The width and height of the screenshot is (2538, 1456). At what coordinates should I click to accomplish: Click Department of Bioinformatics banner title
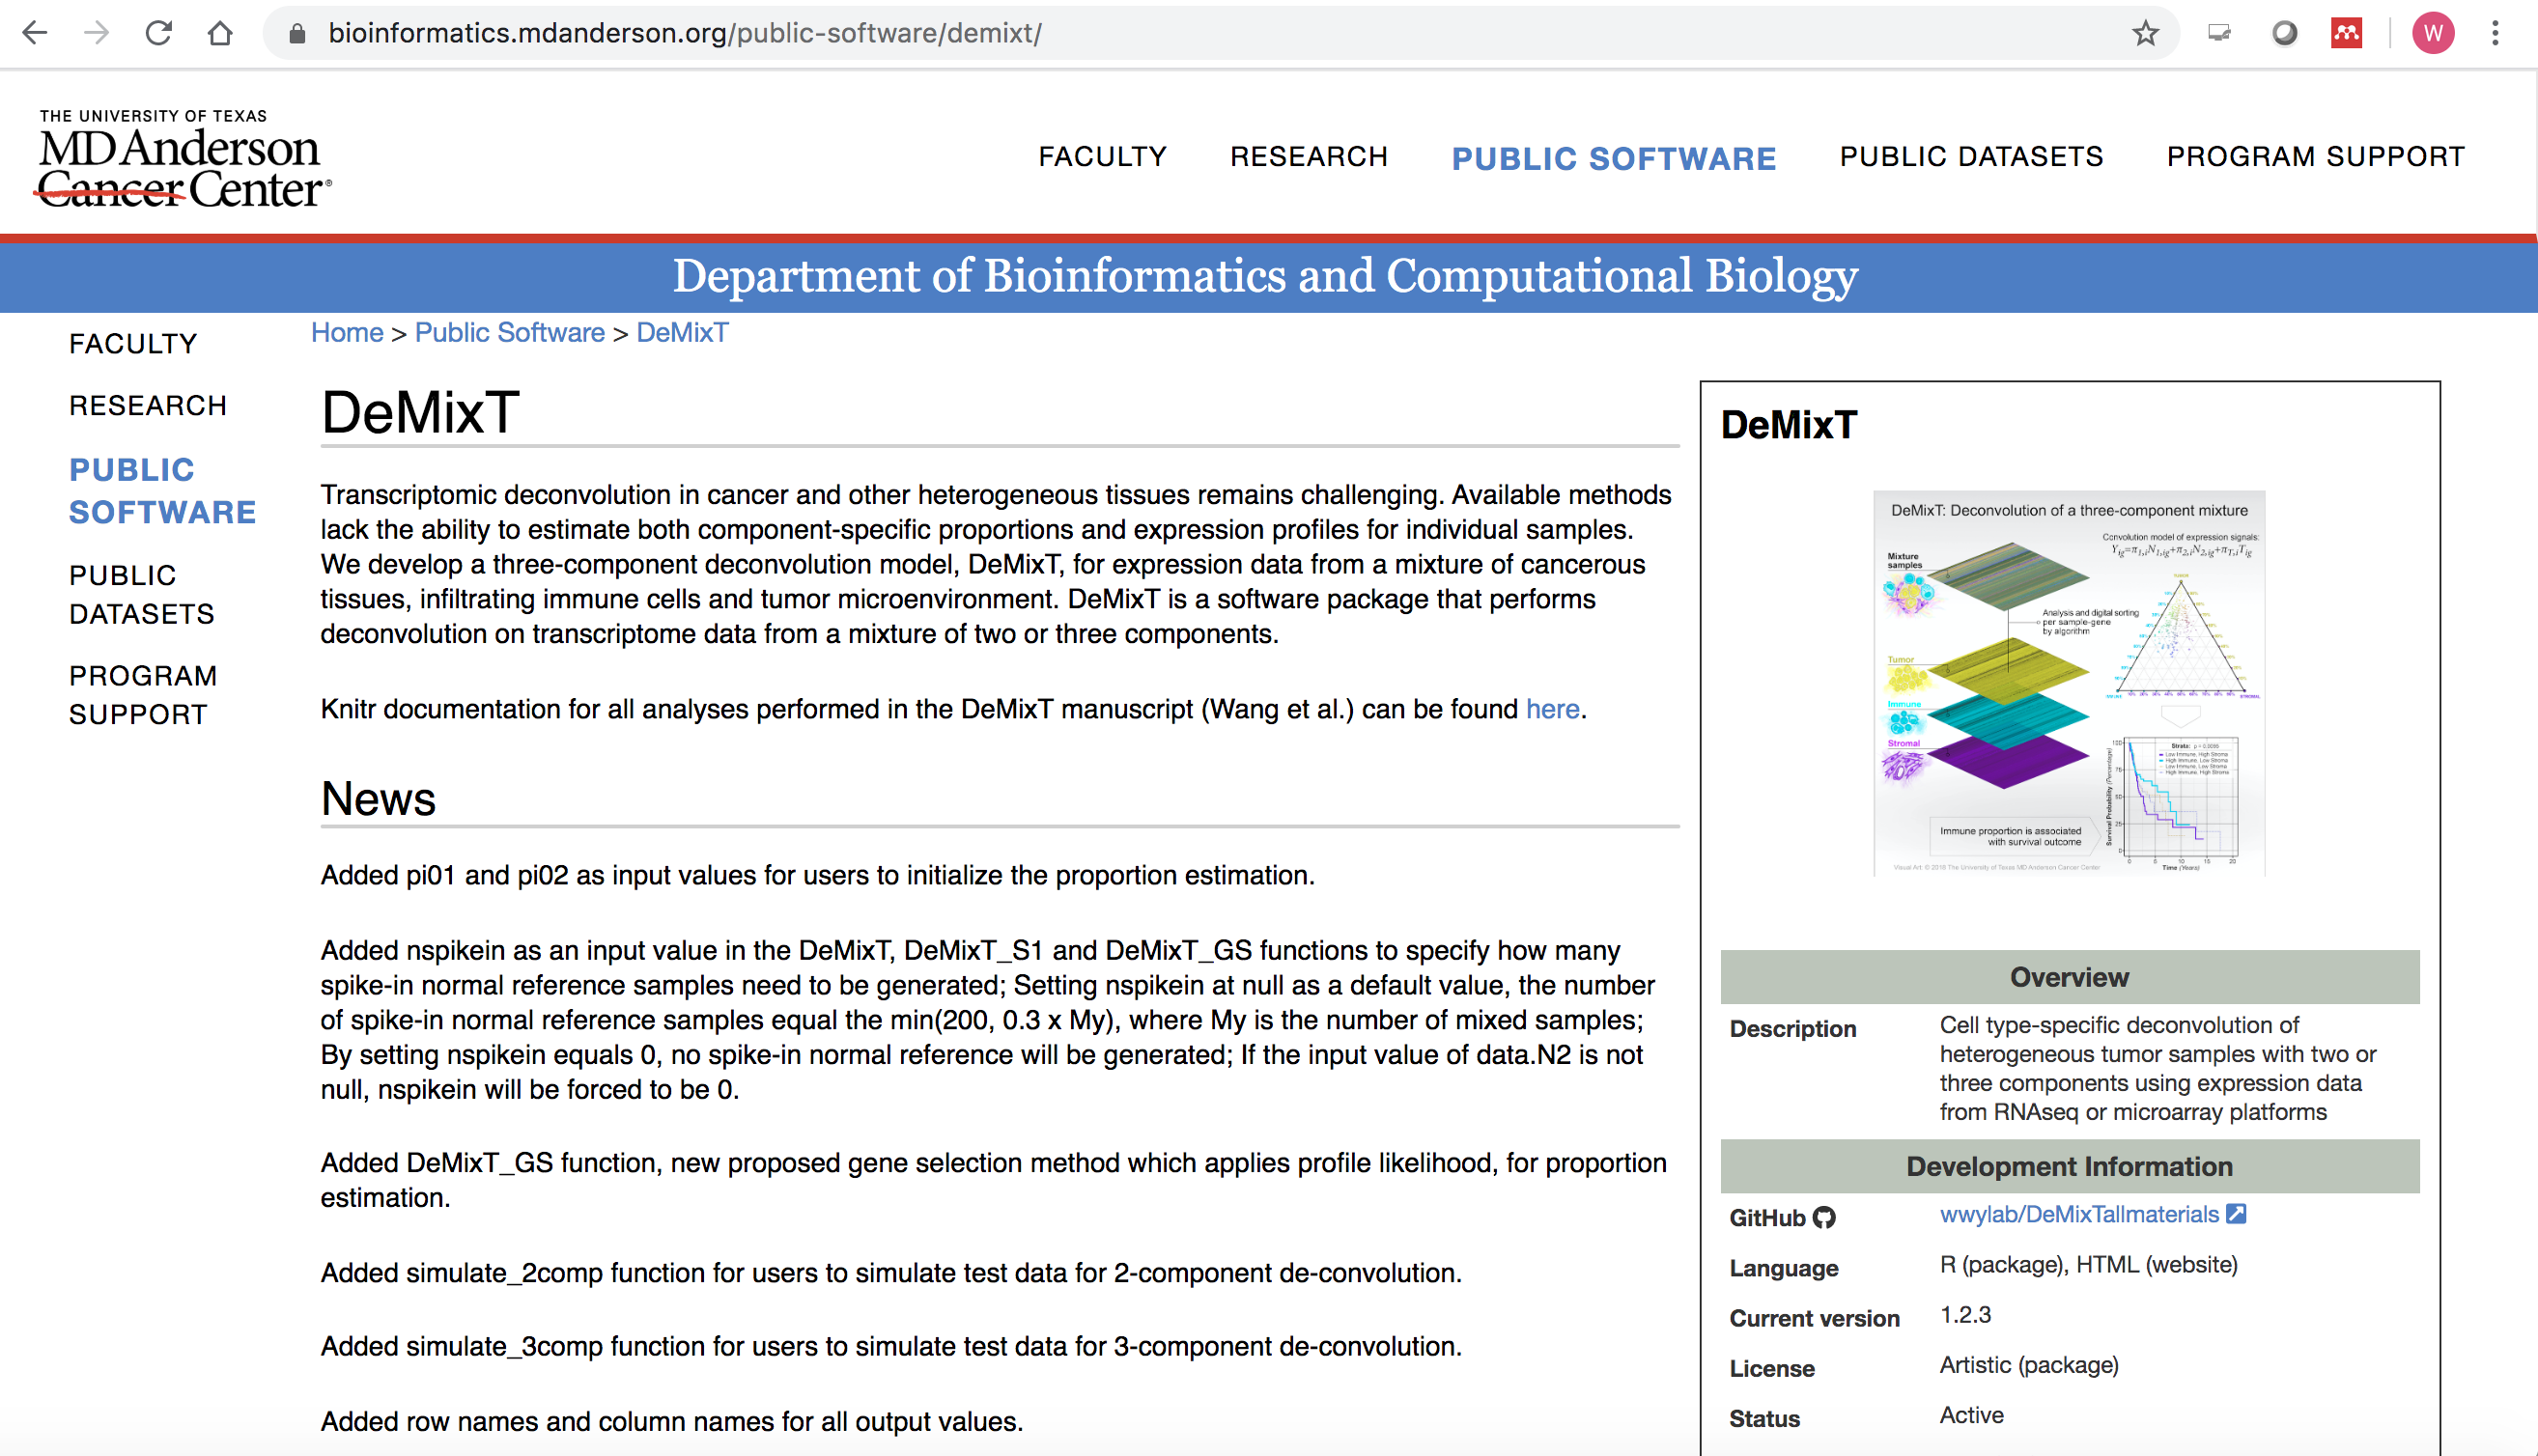[1265, 275]
